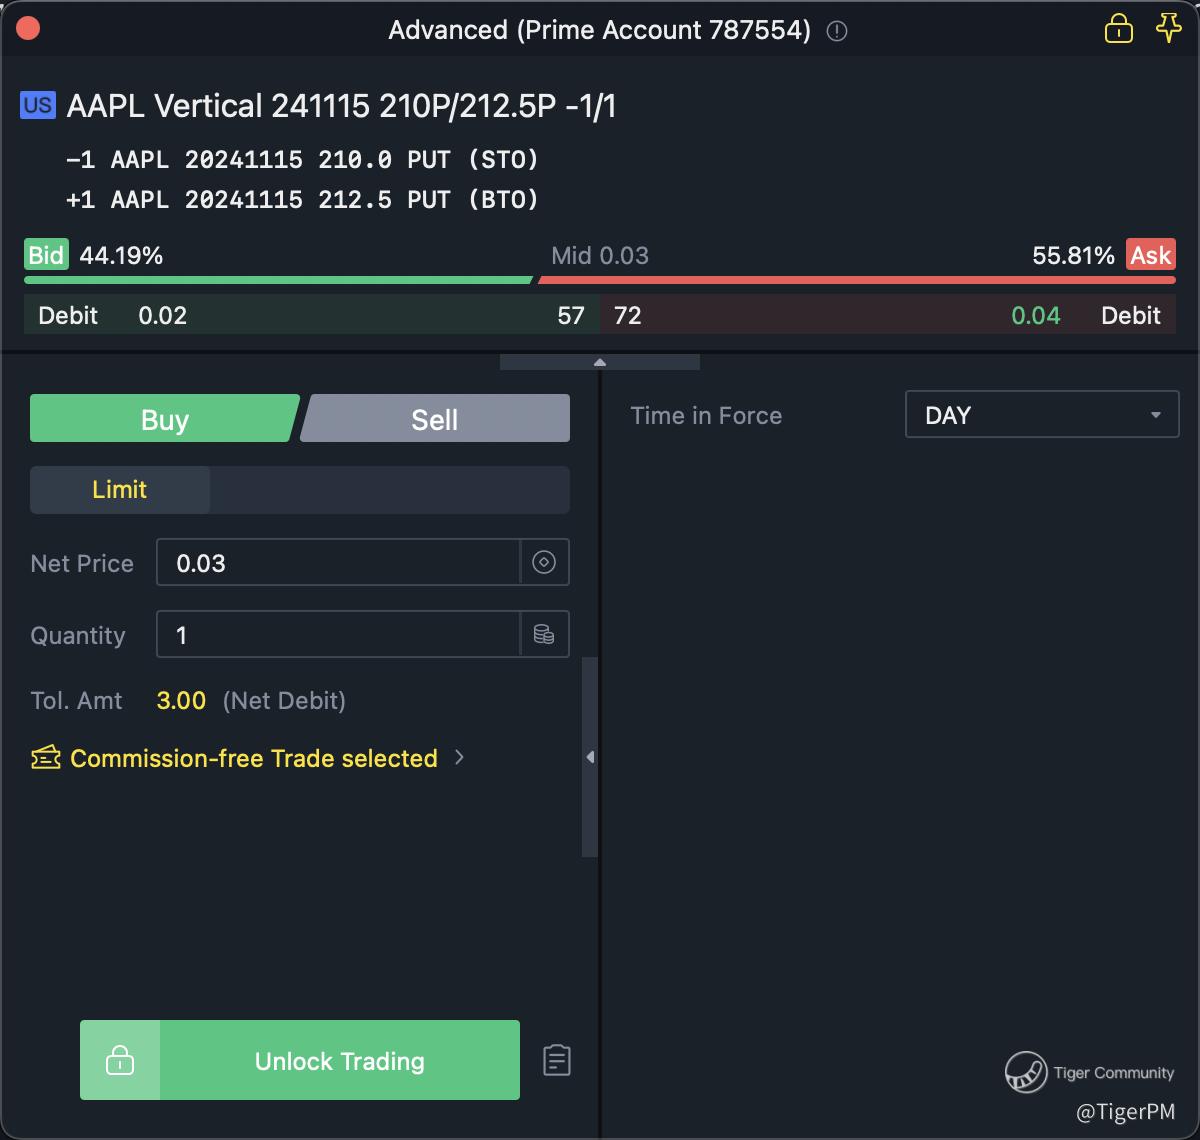The width and height of the screenshot is (1200, 1140).
Task: Click ask size 72
Action: pos(628,315)
